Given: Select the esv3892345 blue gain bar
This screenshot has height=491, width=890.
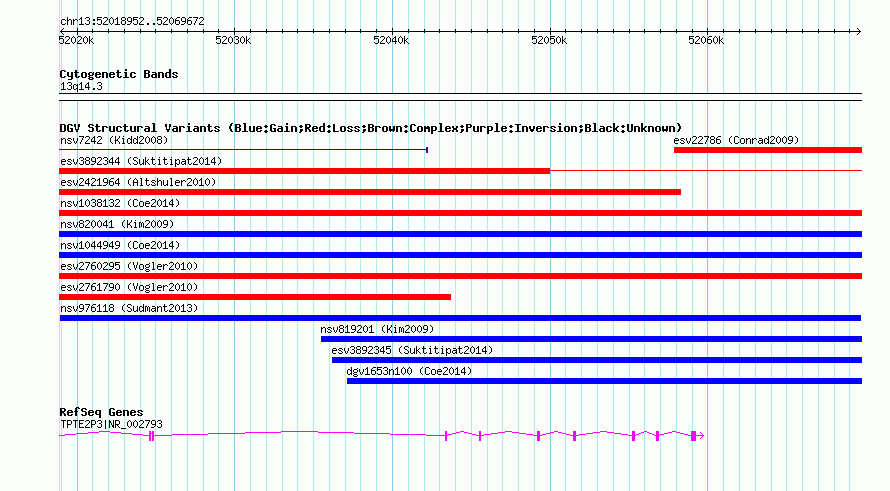Looking at the screenshot, I should [597, 360].
